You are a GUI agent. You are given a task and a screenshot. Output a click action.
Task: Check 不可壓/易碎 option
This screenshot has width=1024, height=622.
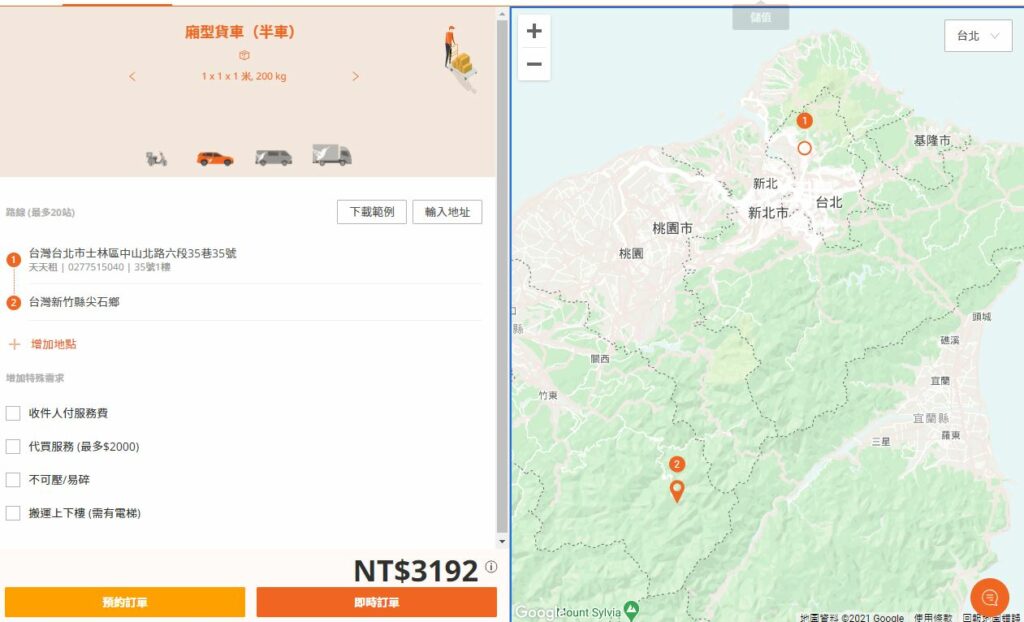coord(13,480)
